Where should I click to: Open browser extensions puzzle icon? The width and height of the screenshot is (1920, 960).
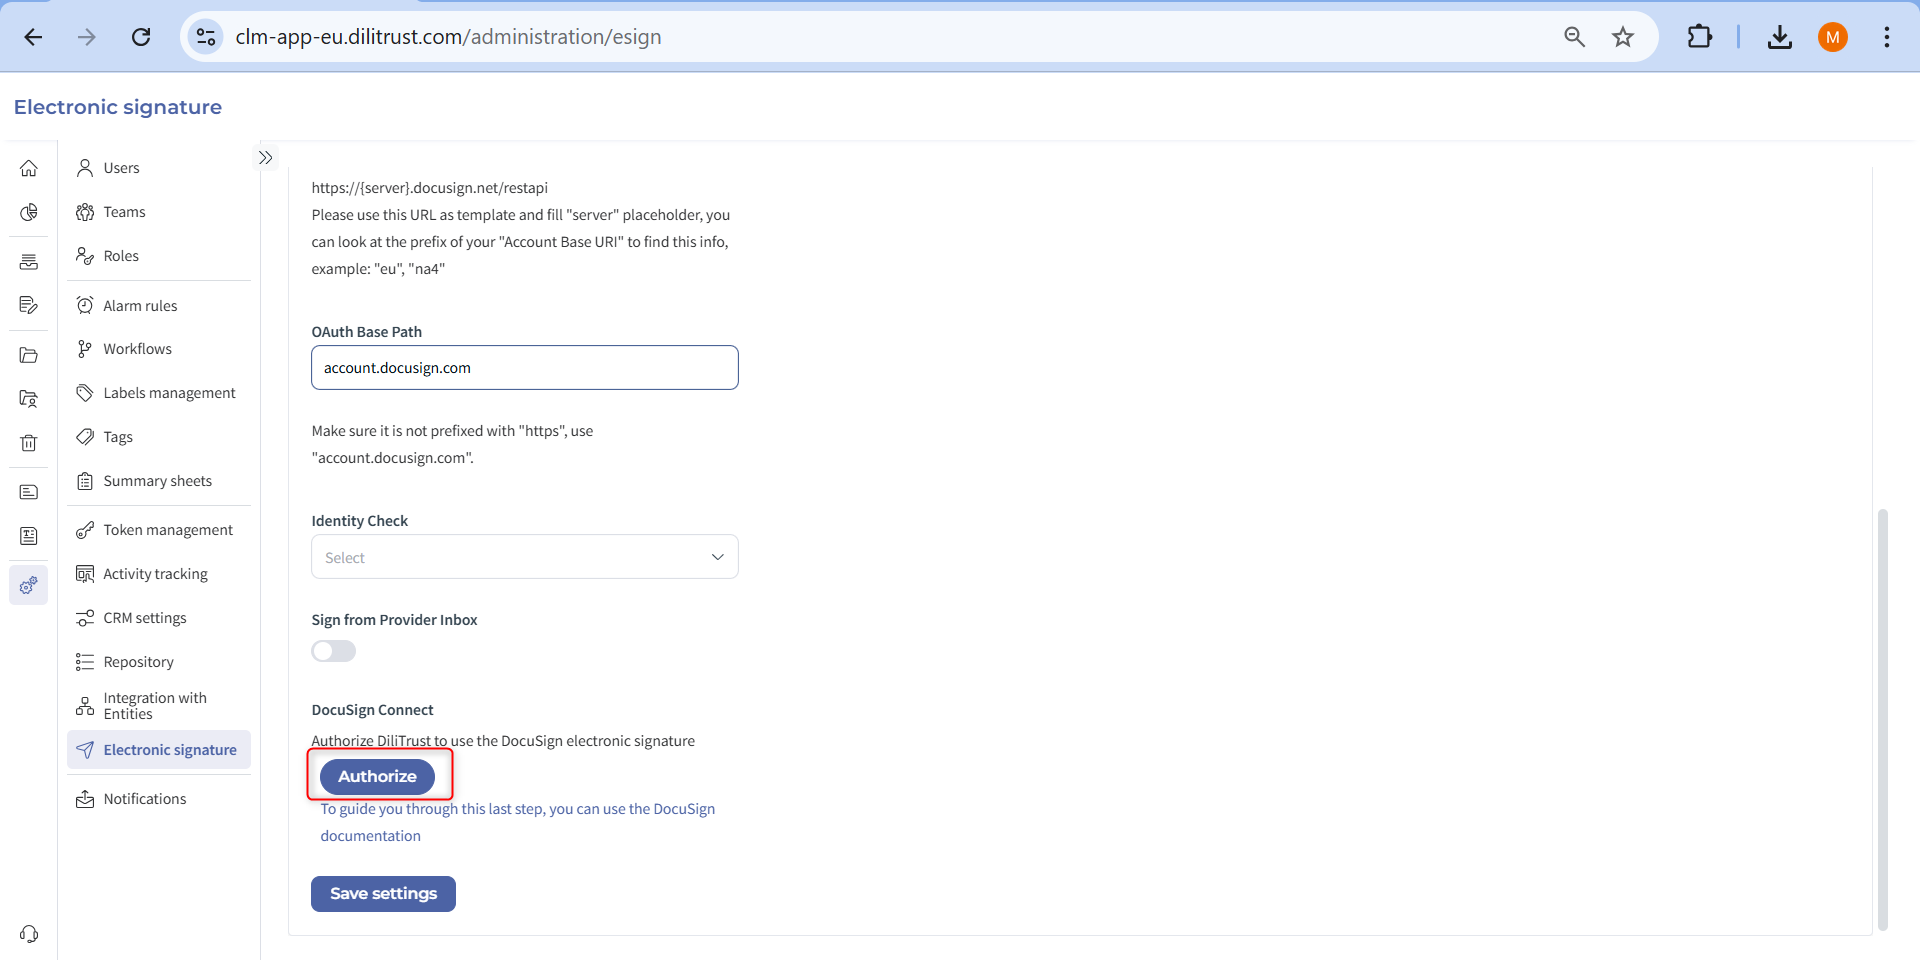click(1700, 37)
